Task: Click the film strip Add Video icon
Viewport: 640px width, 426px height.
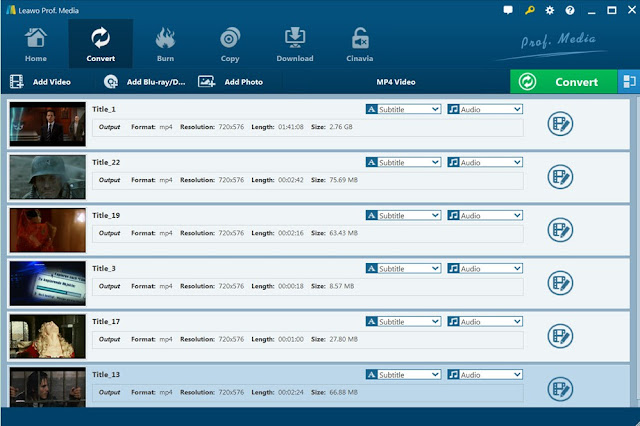Action: tap(17, 82)
